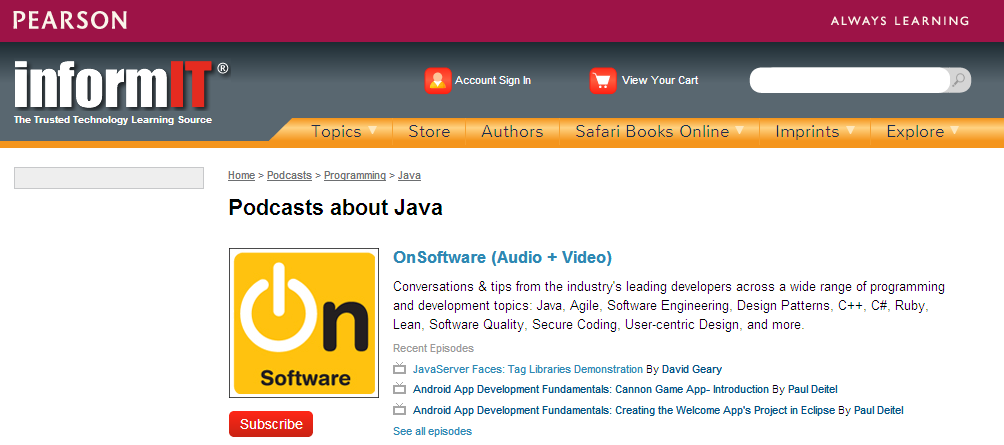Open the Store menu item
The width and height of the screenshot is (1004, 445).
click(x=429, y=131)
